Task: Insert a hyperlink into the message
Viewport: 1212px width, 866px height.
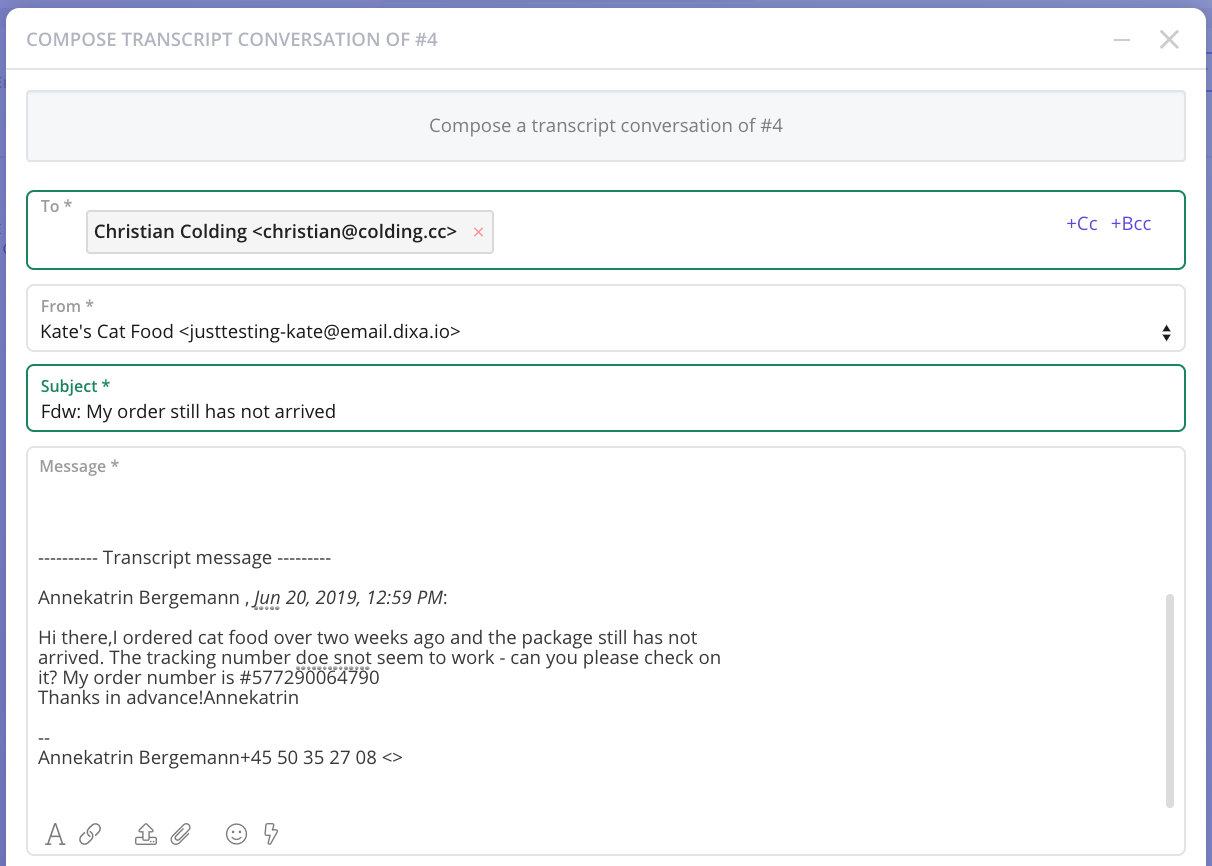Action: [x=90, y=834]
